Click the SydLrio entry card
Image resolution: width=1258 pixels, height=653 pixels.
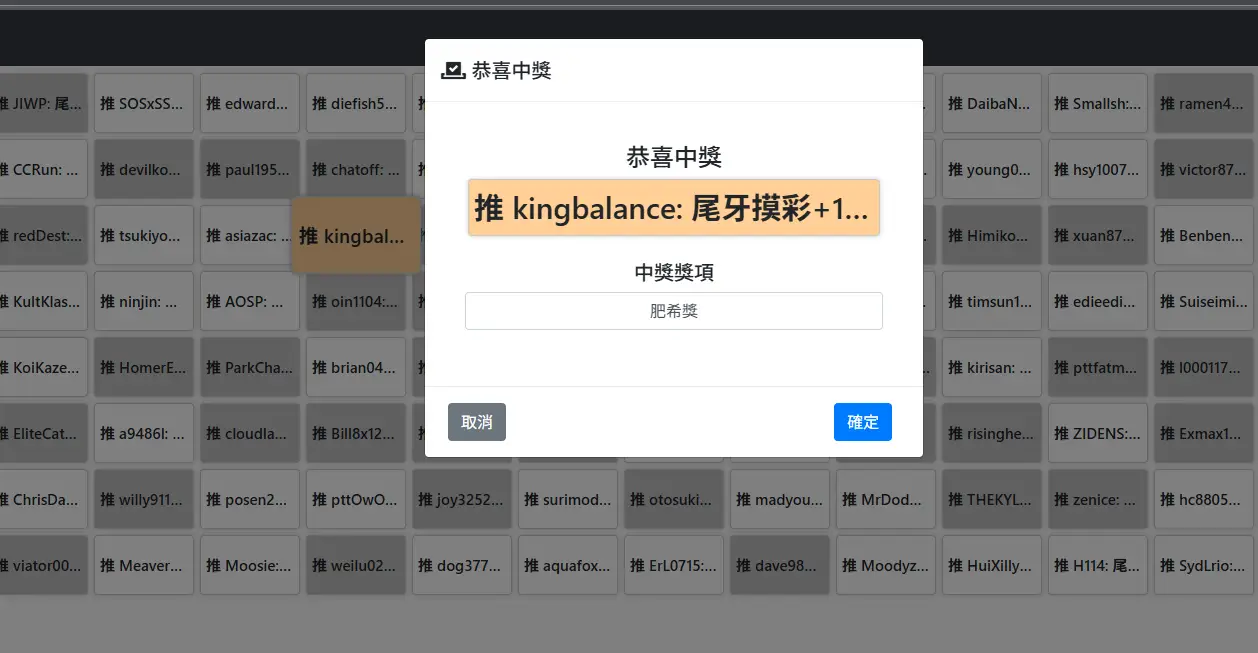point(1203,565)
